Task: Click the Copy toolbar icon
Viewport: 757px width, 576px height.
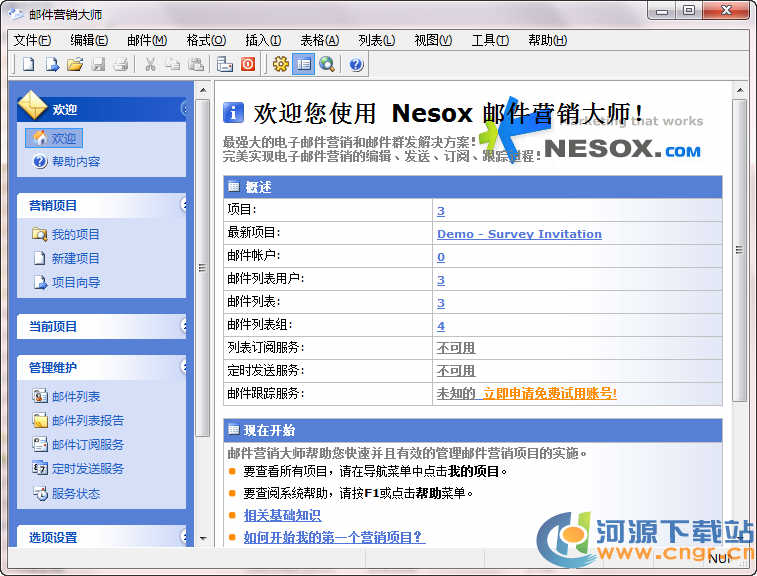Action: [173, 64]
